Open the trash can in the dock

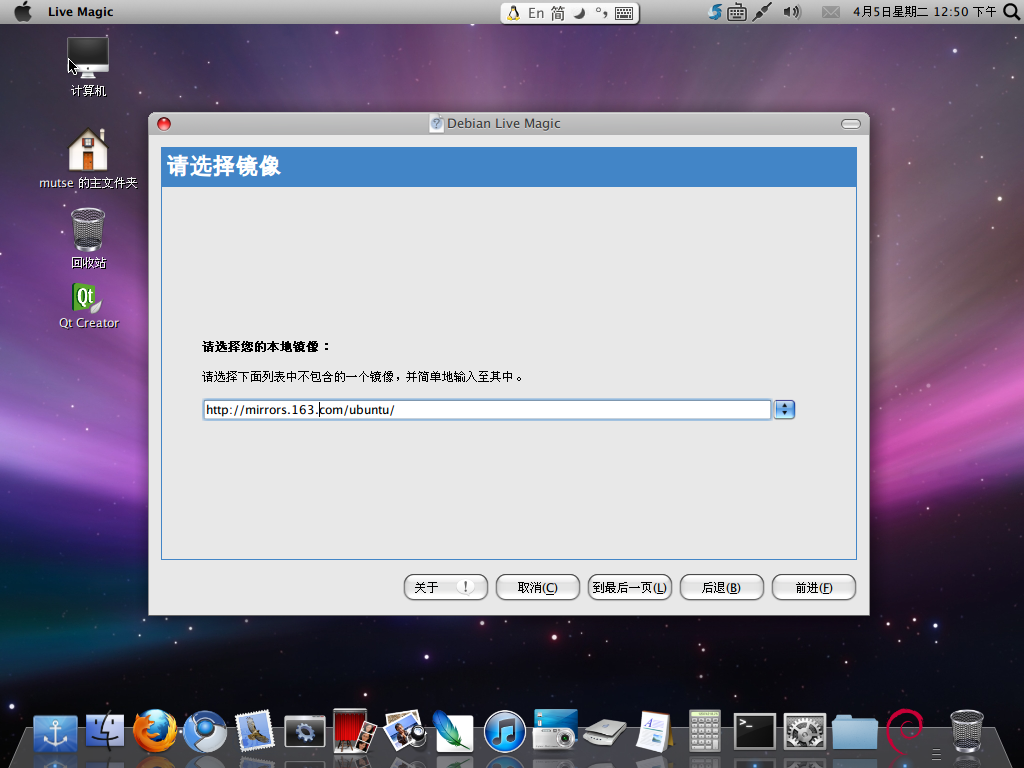pyautogui.click(x=967, y=731)
